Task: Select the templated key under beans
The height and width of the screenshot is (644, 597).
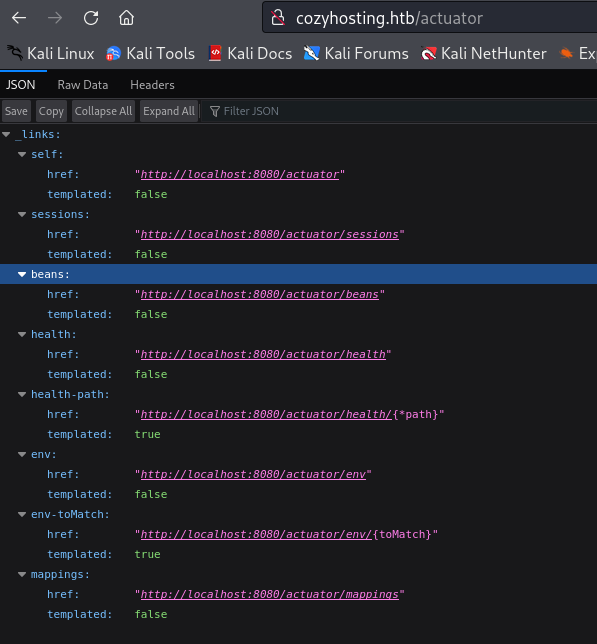Action: 79,314
